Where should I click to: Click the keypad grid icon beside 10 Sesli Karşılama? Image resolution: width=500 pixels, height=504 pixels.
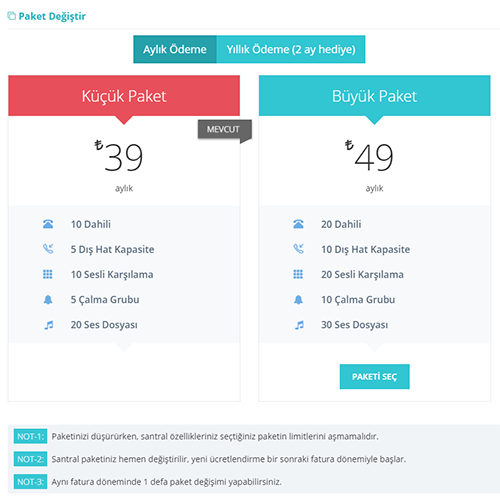pos(48,274)
